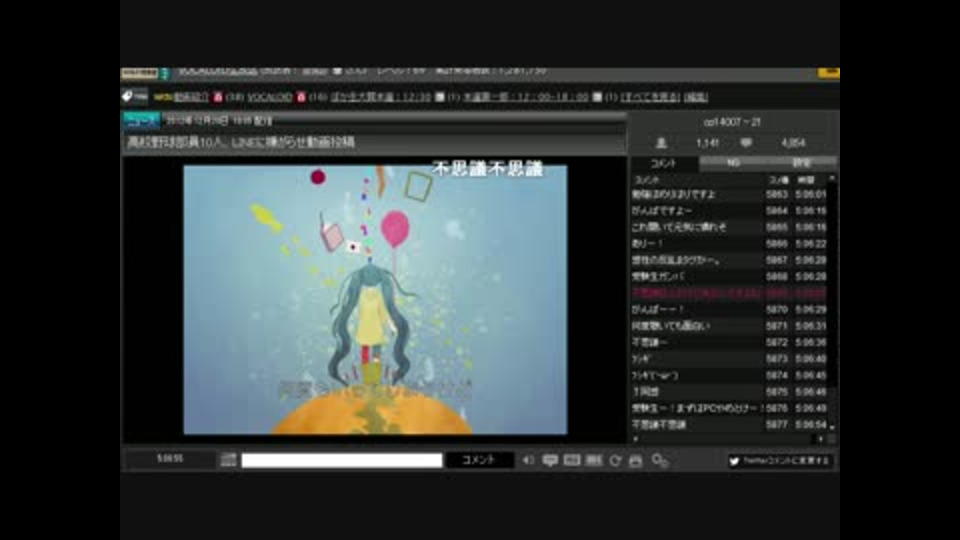Click the reload player icon
Image resolution: width=960 pixels, height=540 pixels.
click(x=615, y=460)
